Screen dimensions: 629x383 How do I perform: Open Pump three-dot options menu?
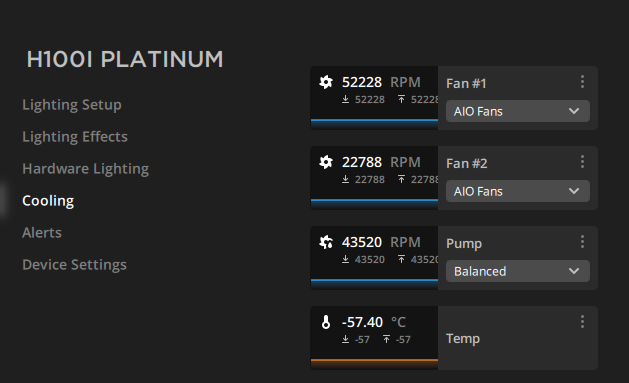click(x=582, y=241)
